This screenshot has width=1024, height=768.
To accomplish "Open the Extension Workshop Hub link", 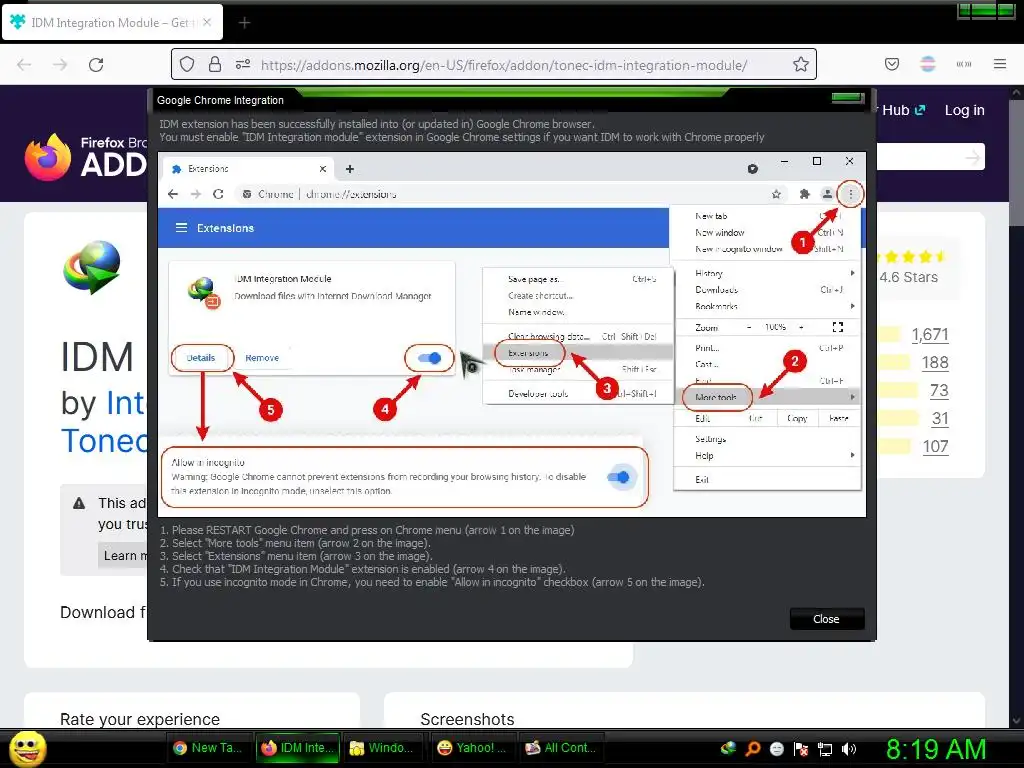I will coord(903,110).
